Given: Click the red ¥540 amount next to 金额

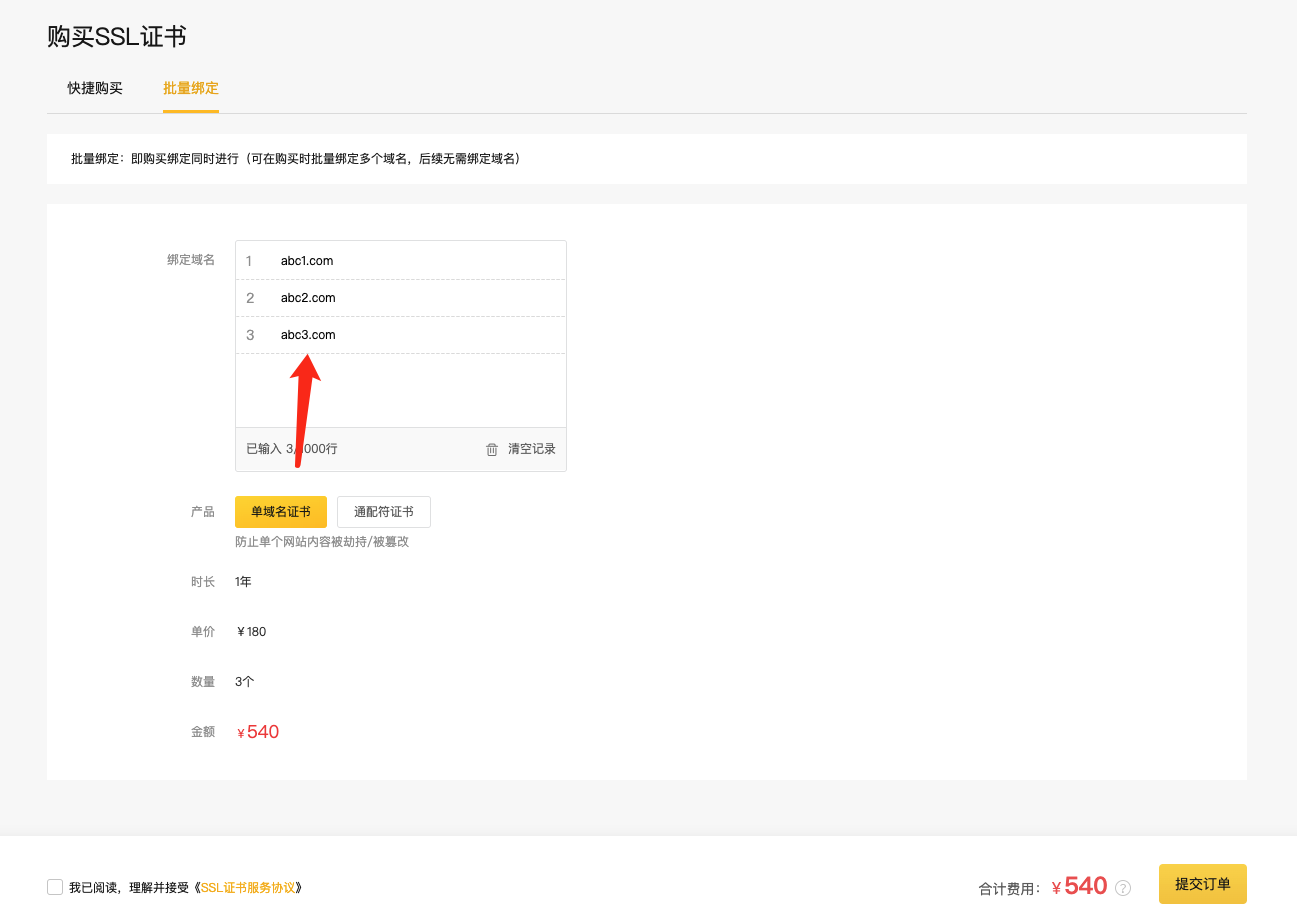Looking at the screenshot, I should 261,732.
